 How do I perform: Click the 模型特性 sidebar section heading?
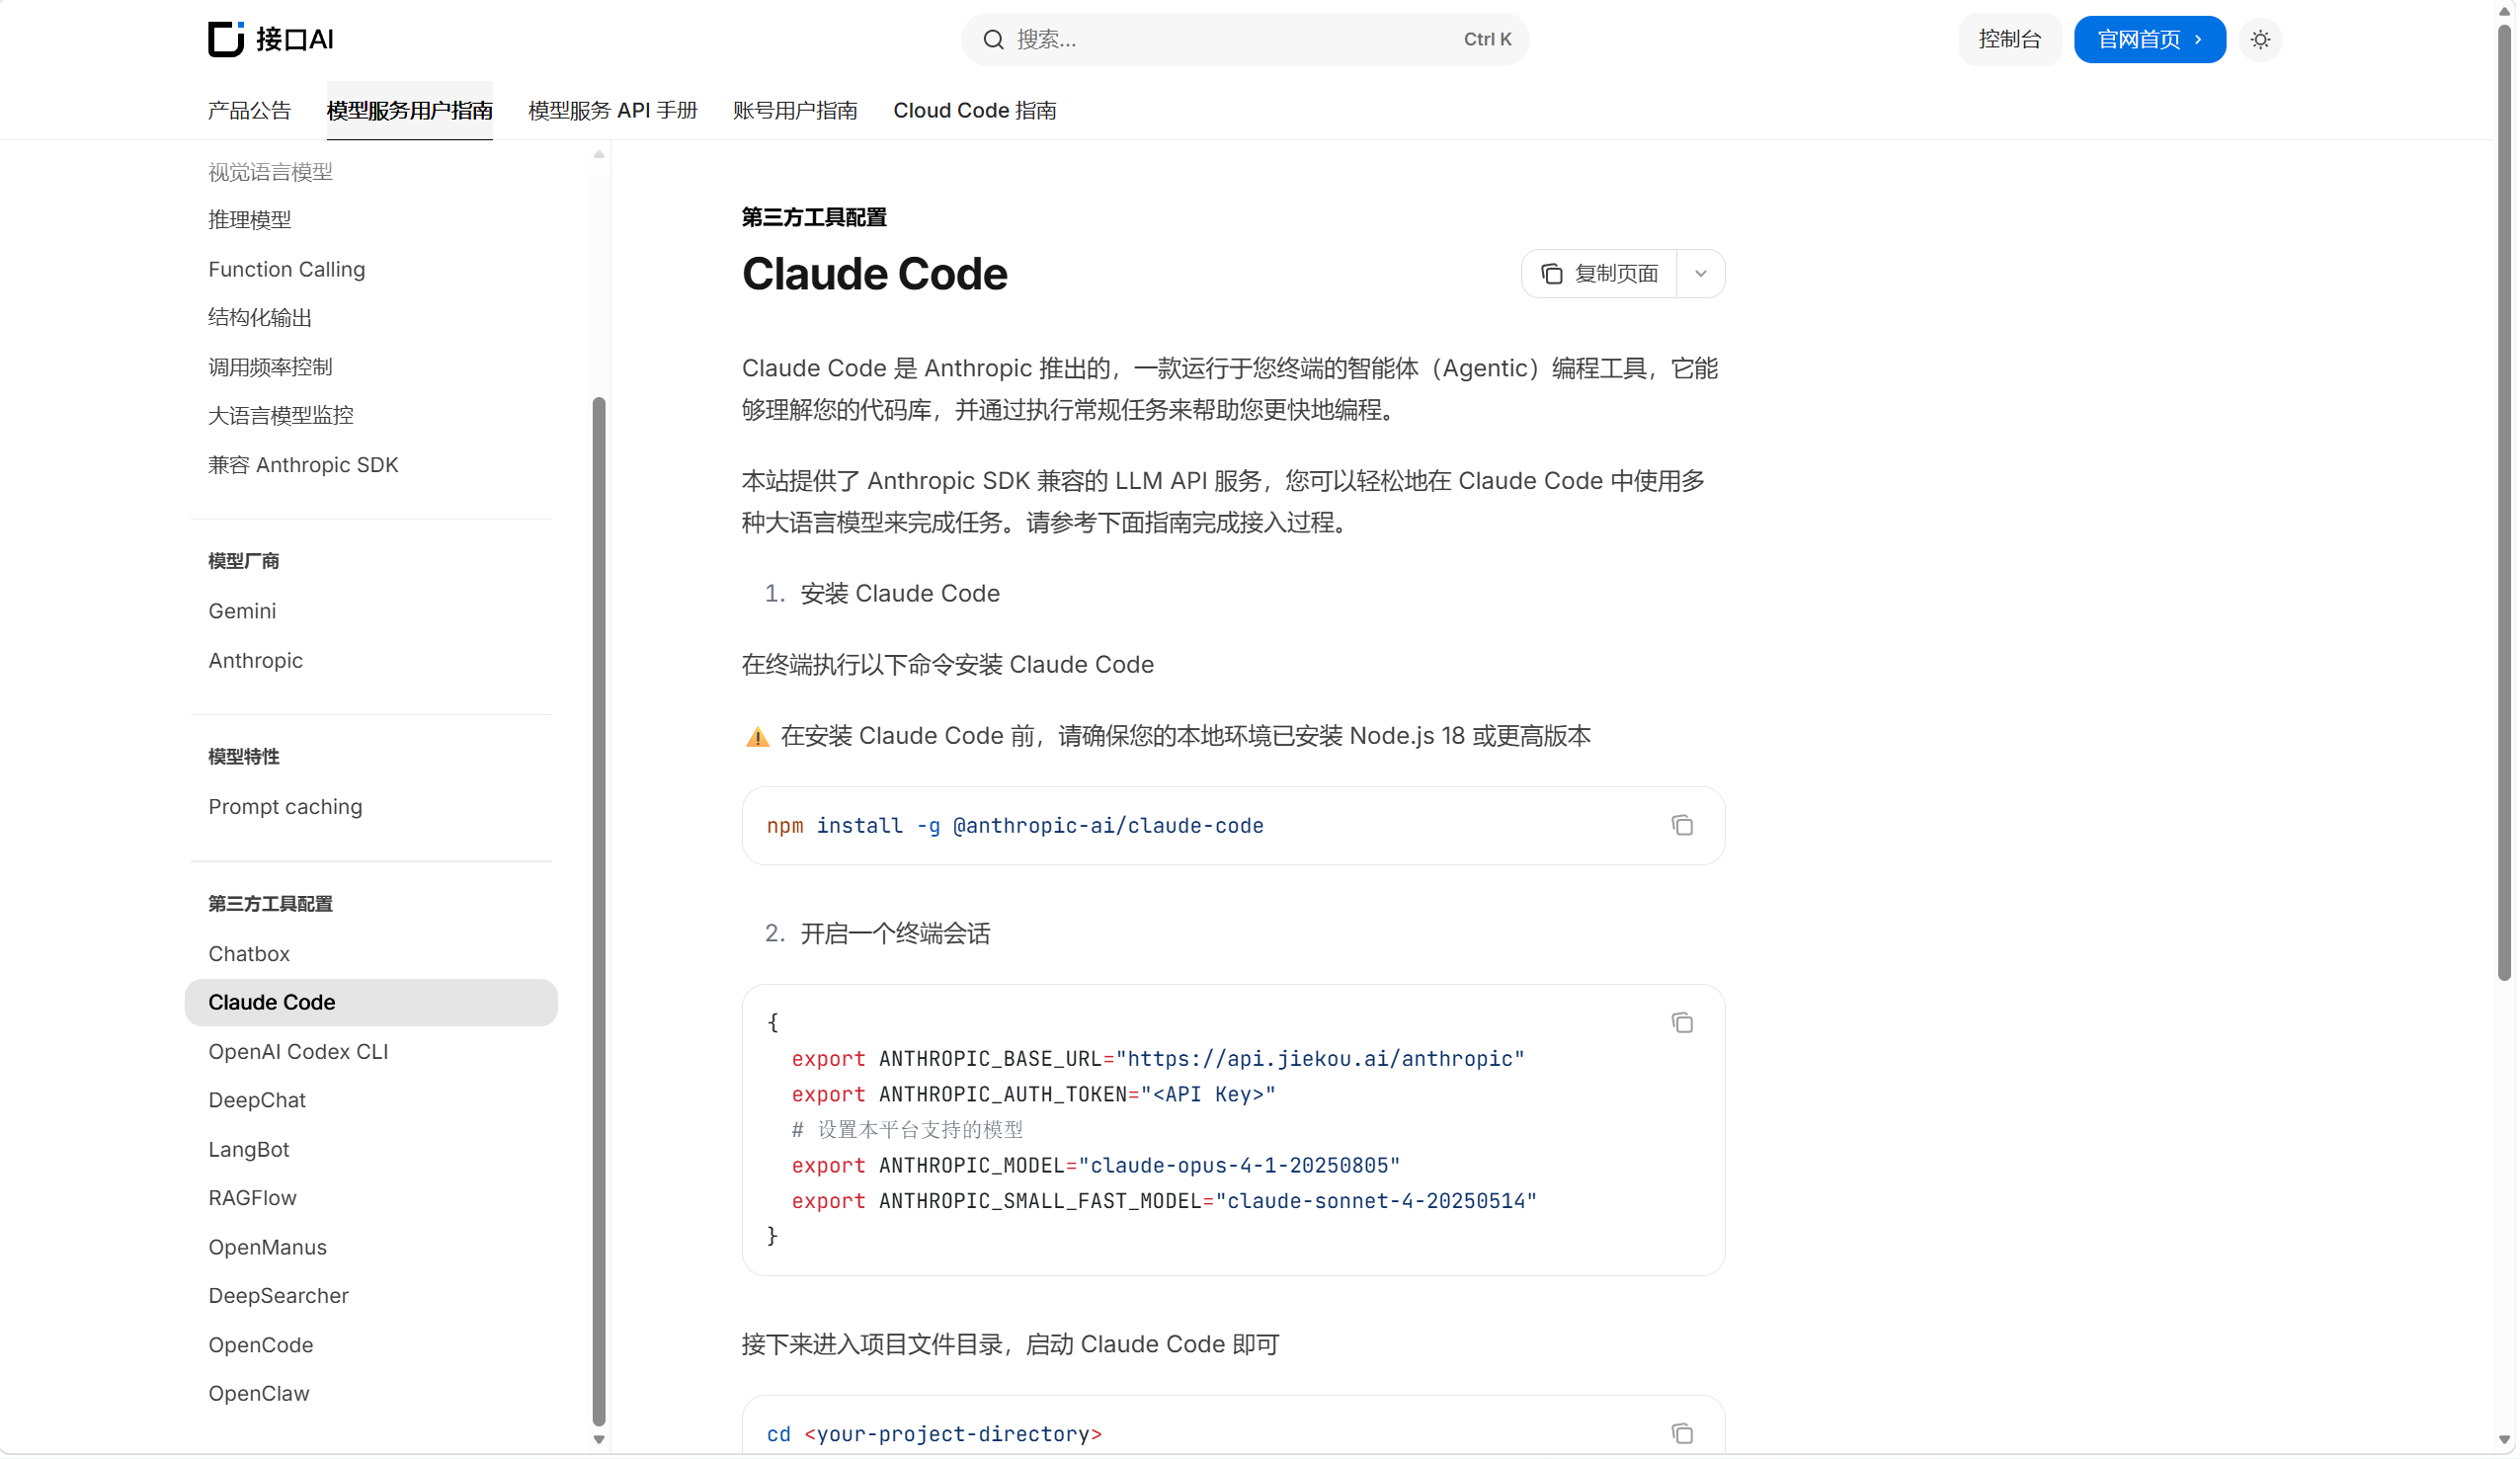tap(244, 758)
